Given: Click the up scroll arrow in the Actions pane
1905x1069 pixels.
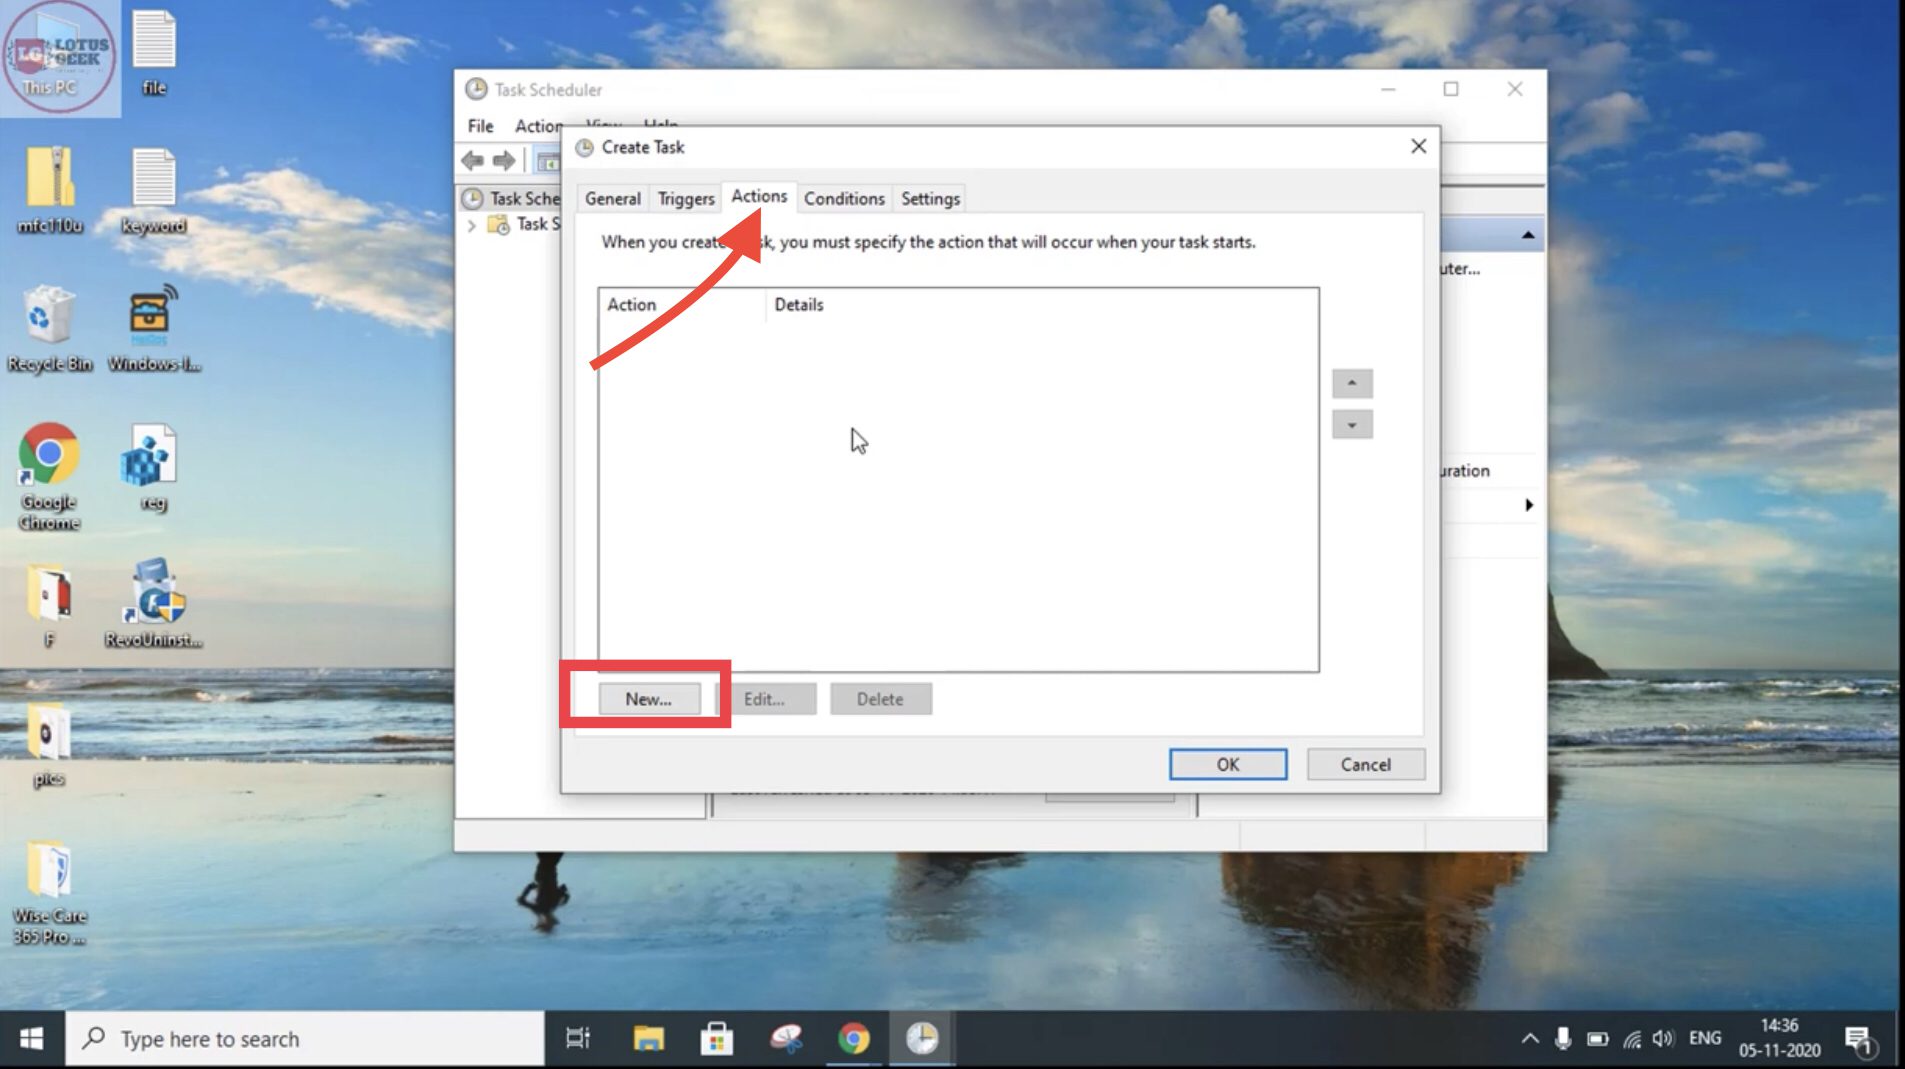Looking at the screenshot, I should pyautogui.click(x=1352, y=383).
